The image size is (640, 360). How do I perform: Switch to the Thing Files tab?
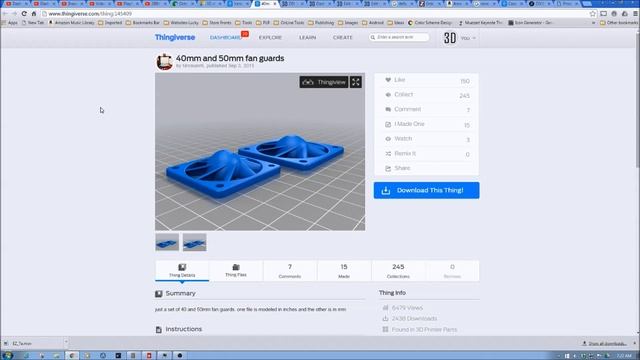pyautogui.click(x=236, y=271)
